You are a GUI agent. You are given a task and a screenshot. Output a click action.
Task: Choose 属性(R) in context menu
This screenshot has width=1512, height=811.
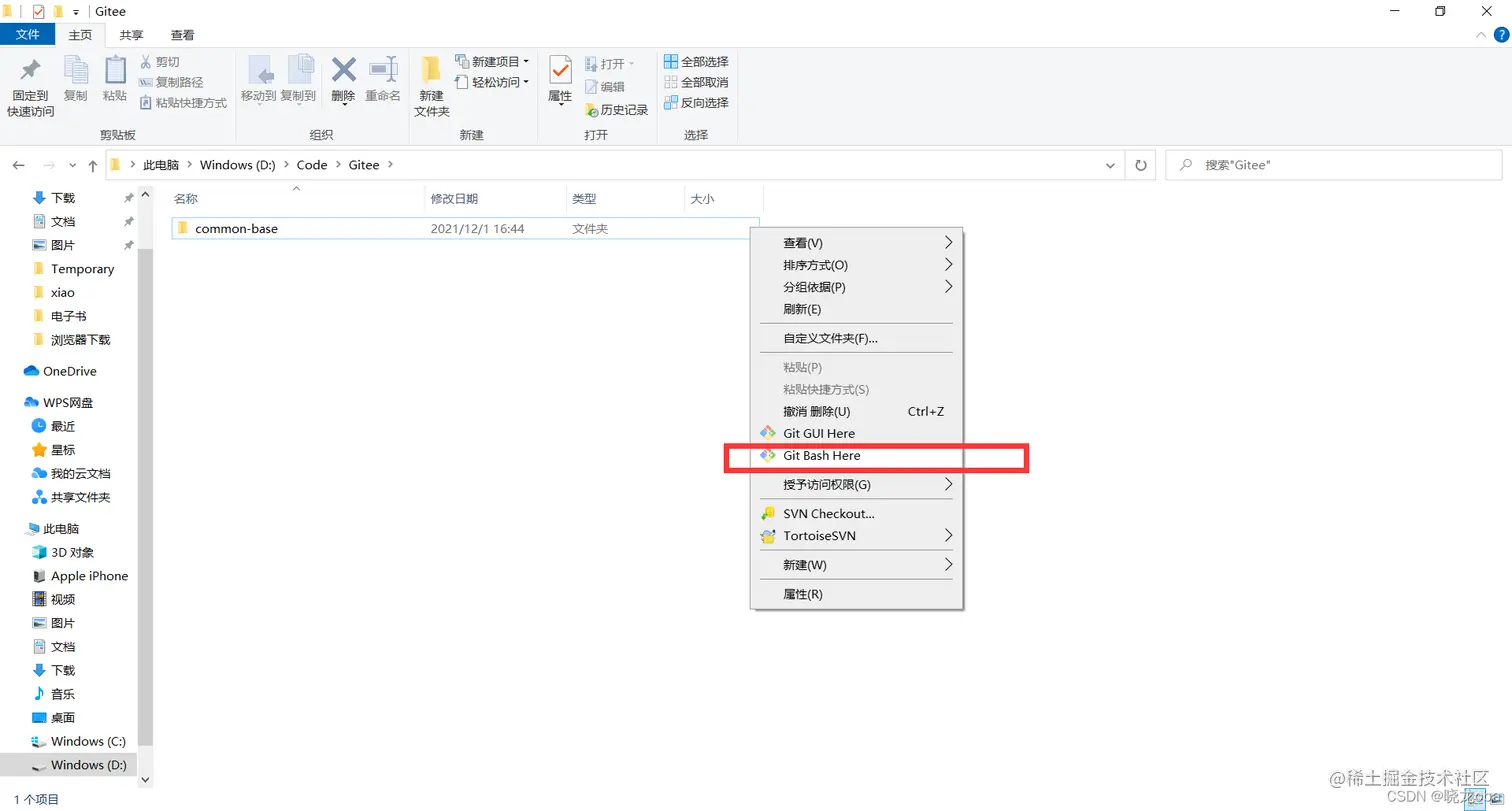856,594
